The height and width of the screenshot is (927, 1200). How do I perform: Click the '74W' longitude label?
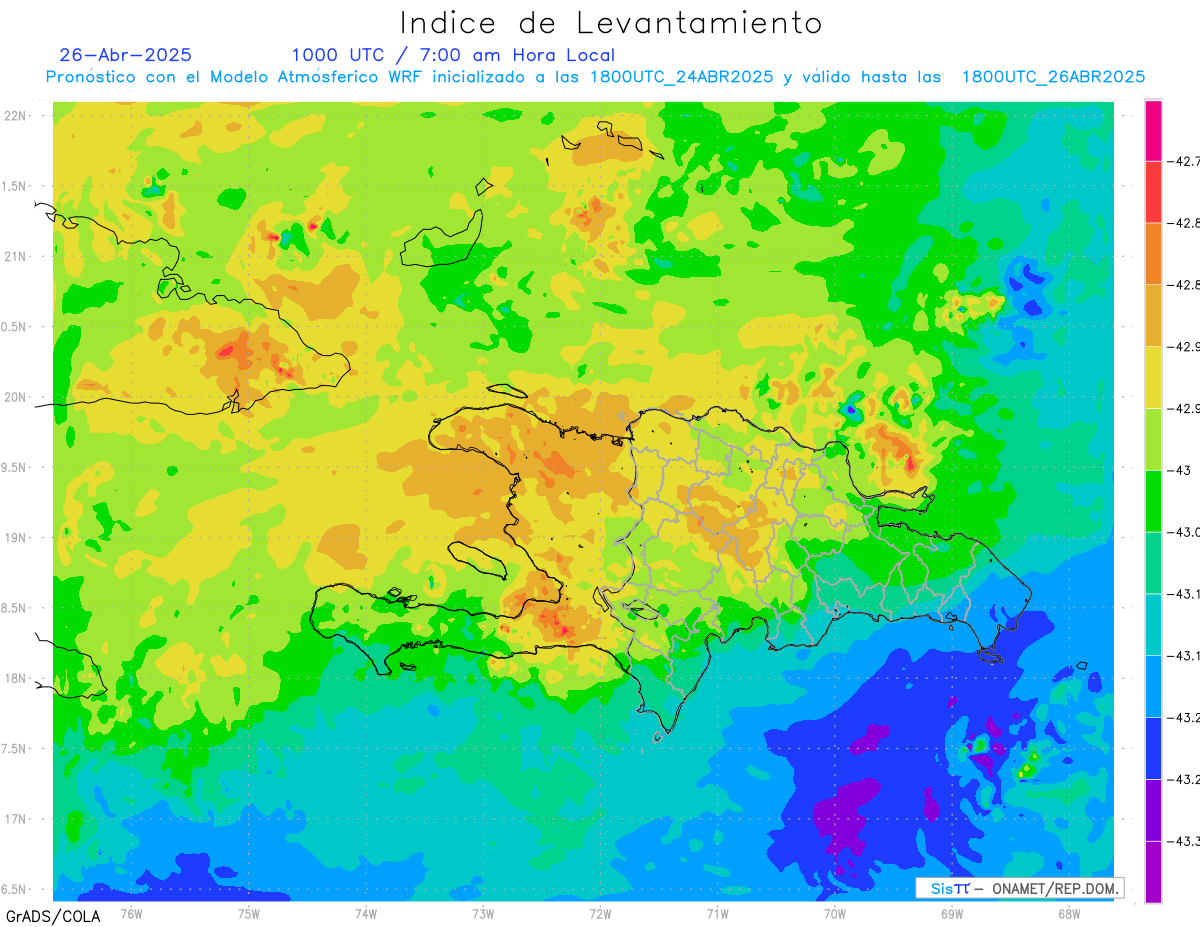click(x=365, y=914)
